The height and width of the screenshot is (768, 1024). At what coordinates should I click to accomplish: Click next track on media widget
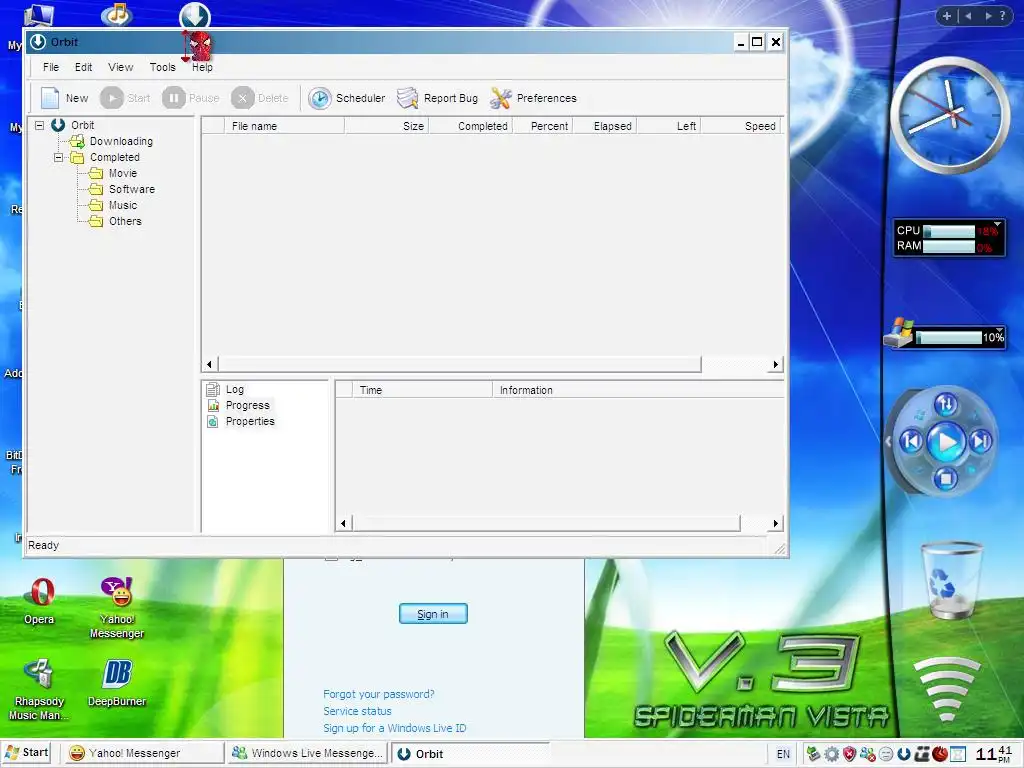[x=981, y=442]
